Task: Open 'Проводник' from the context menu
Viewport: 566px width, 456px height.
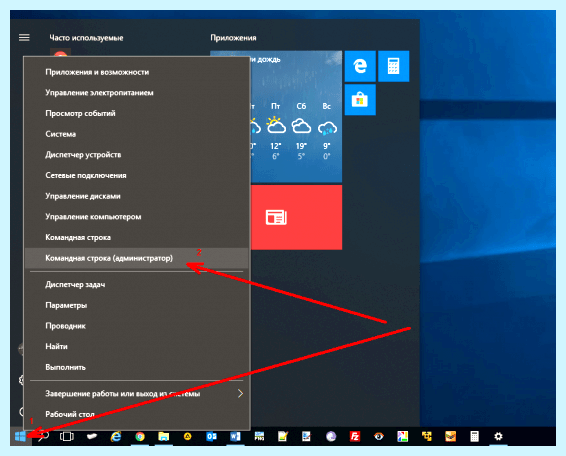Action: tap(137, 326)
